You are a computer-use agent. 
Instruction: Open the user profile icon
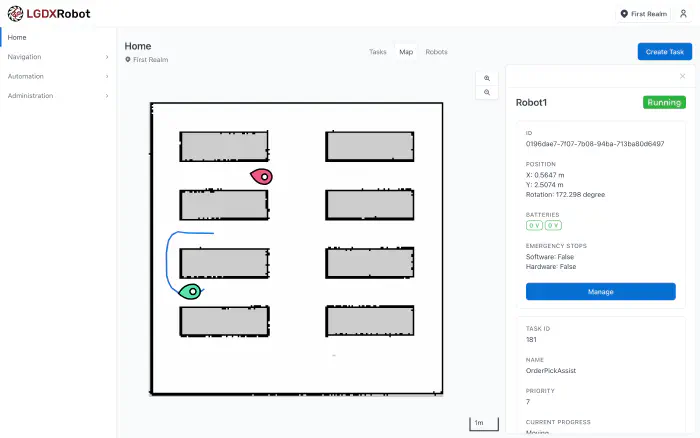click(683, 14)
